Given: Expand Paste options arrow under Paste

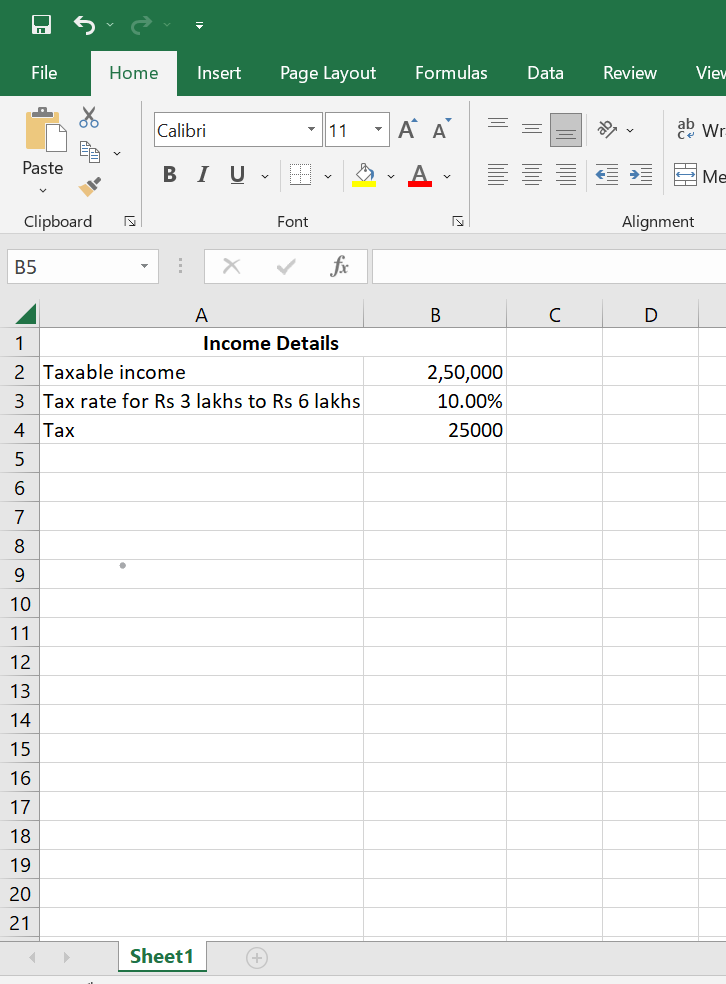Looking at the screenshot, I should pyautogui.click(x=43, y=190).
